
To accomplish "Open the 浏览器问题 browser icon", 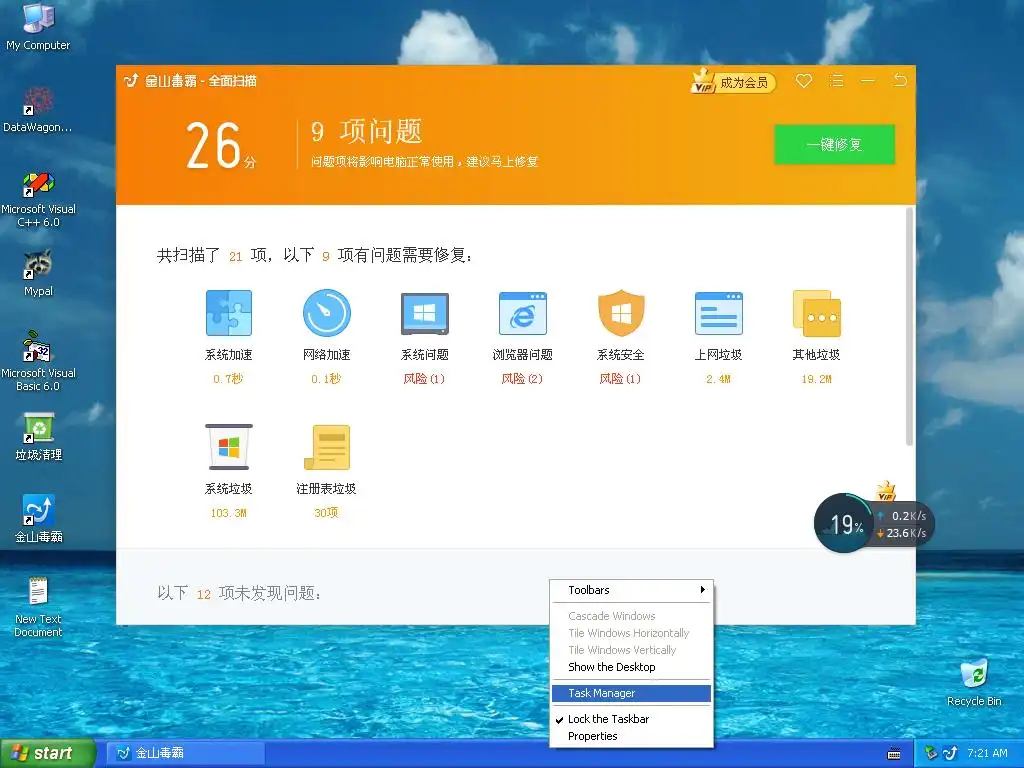I will [522, 313].
